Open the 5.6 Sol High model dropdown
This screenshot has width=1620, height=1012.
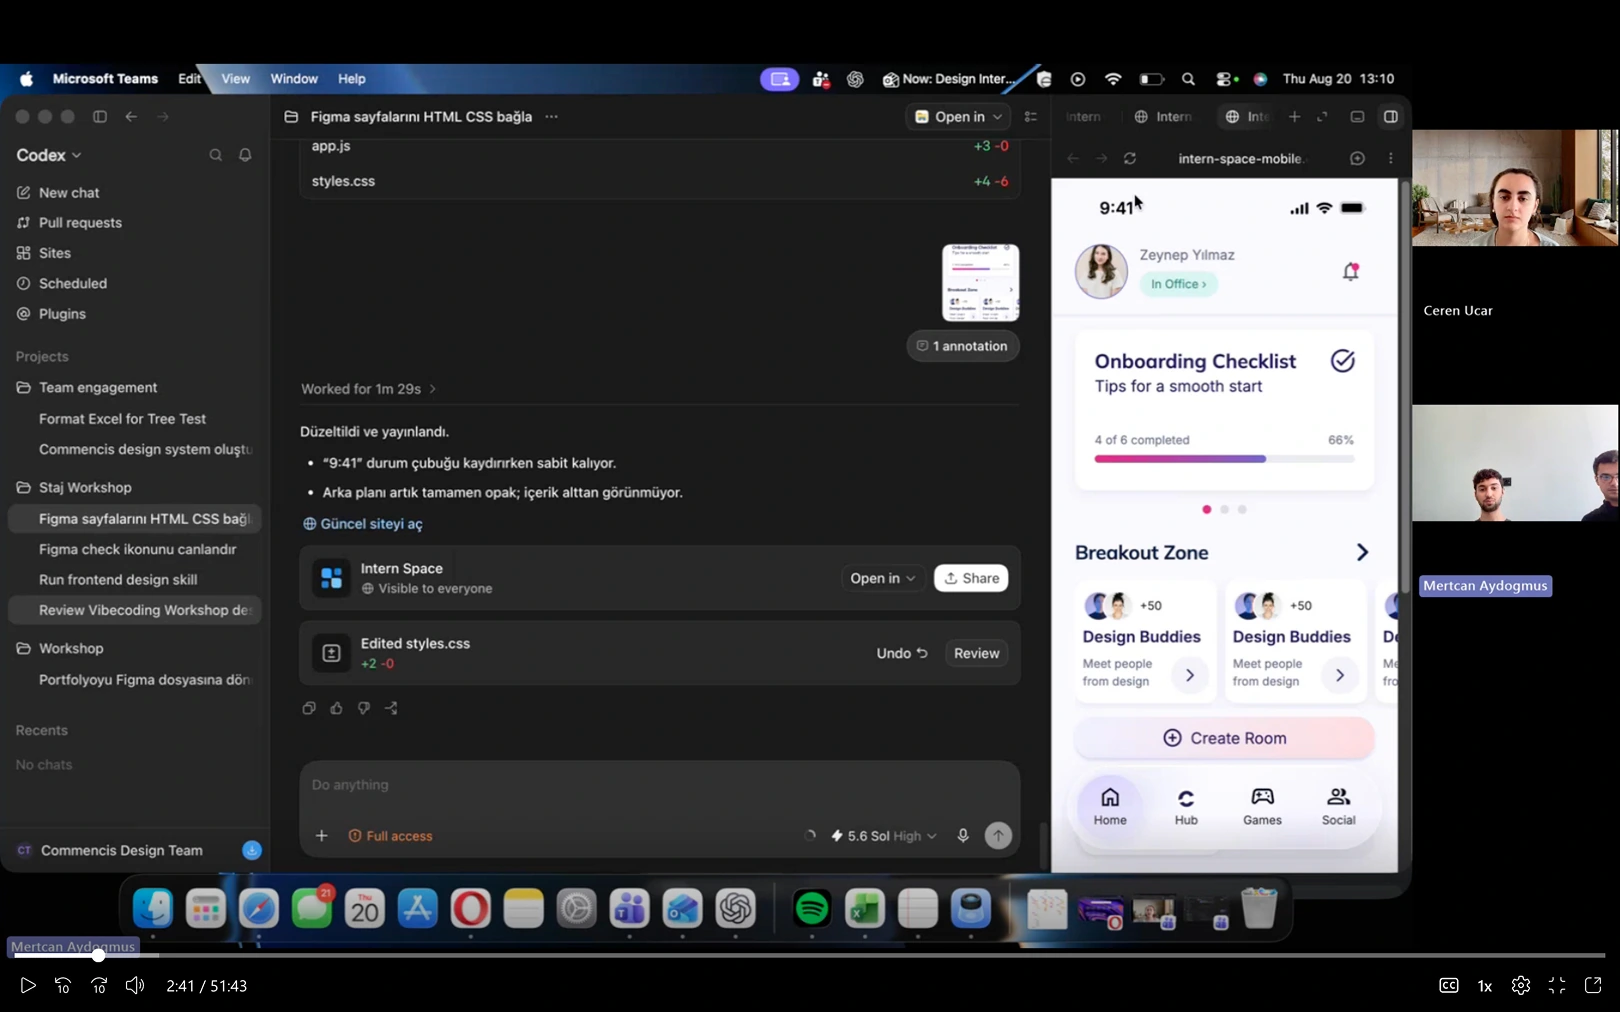(883, 836)
